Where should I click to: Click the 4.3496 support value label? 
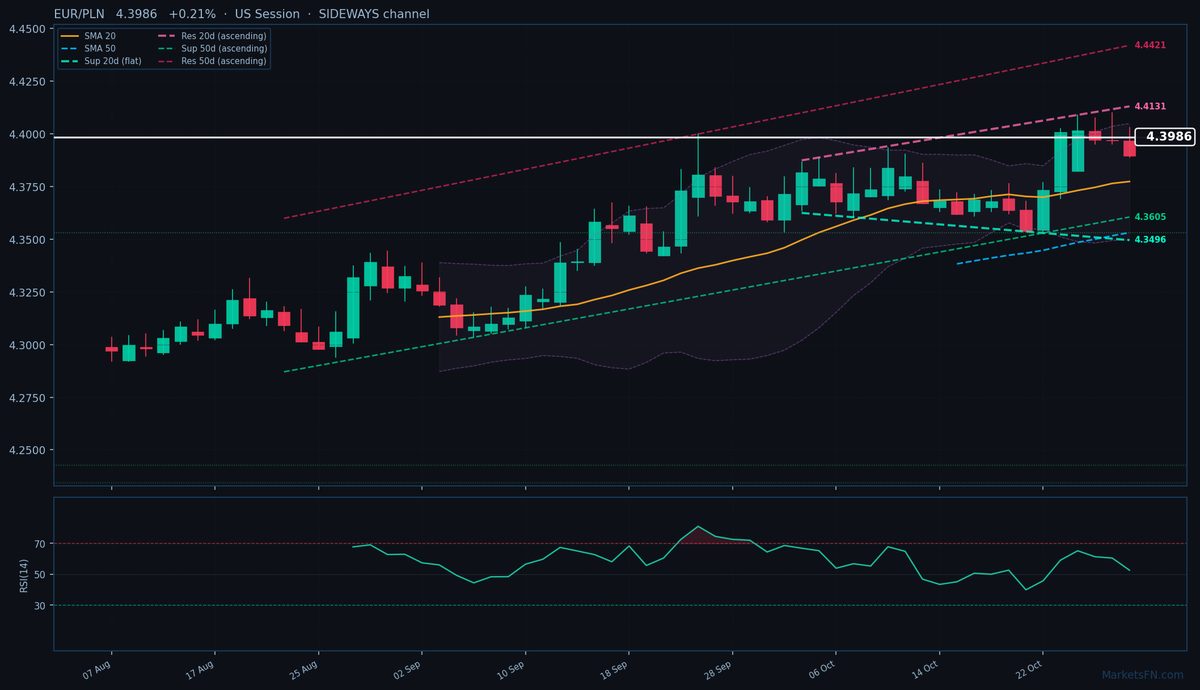tap(1150, 240)
